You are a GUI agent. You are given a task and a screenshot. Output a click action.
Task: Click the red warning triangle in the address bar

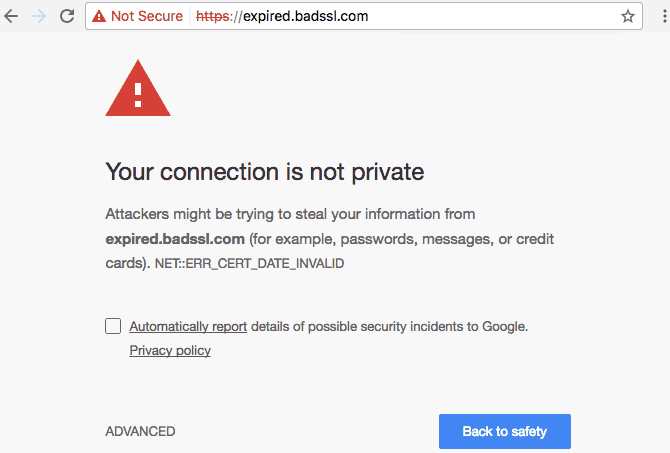click(100, 16)
